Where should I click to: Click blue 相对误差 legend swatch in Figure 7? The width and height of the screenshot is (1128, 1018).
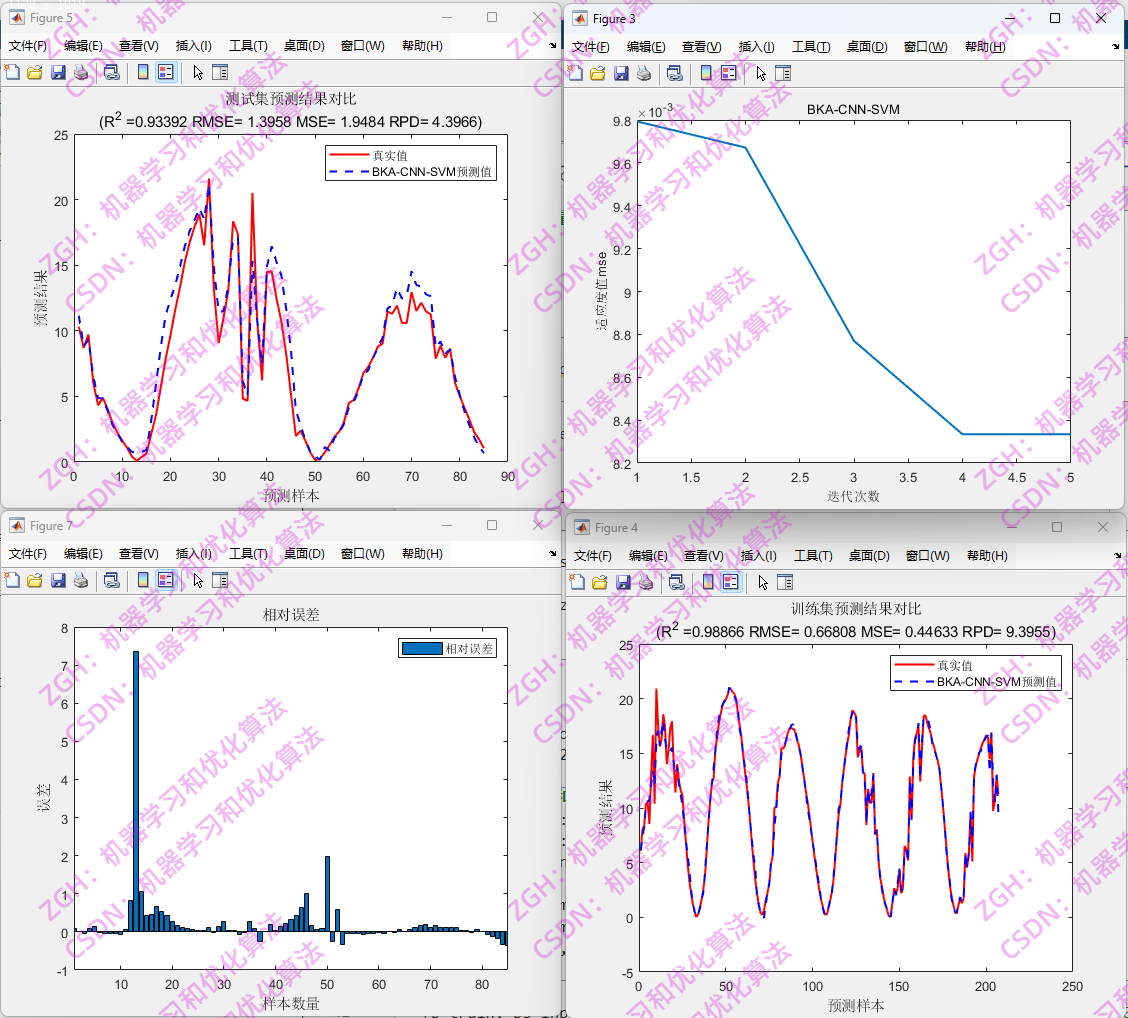pyautogui.click(x=422, y=649)
